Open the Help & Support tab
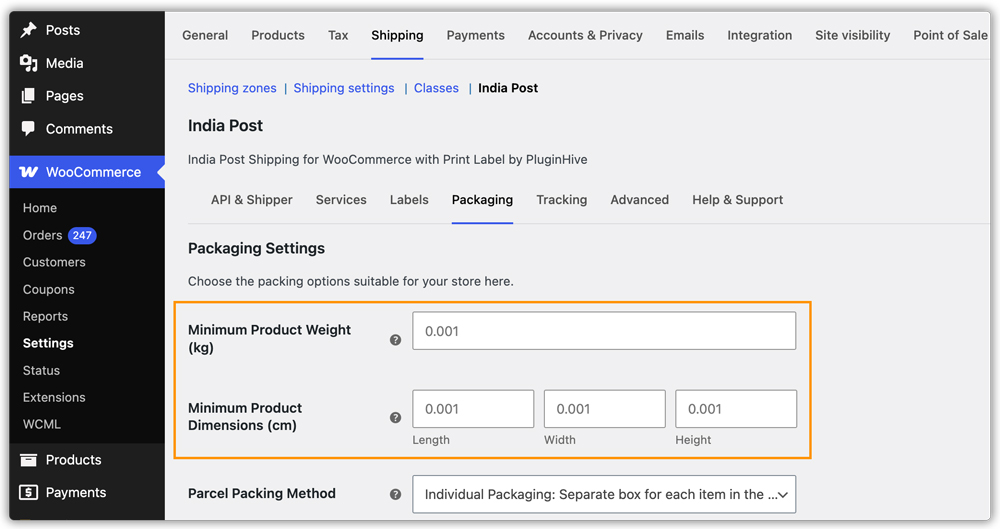 pyautogui.click(x=738, y=200)
